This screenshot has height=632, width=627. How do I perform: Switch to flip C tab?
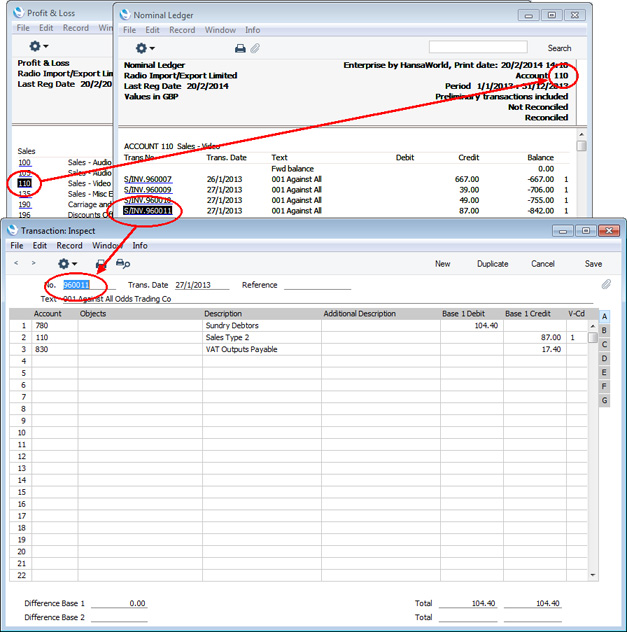(x=604, y=345)
